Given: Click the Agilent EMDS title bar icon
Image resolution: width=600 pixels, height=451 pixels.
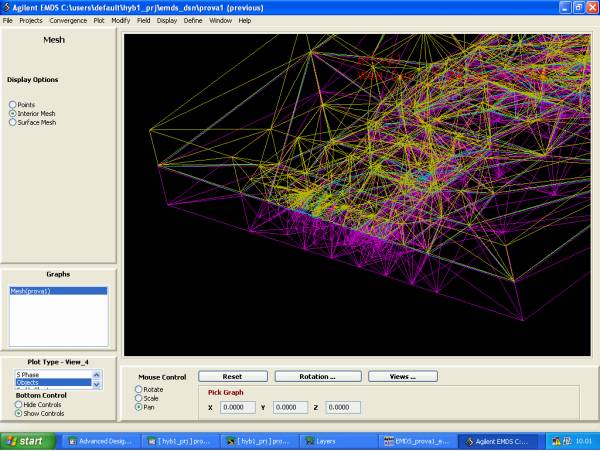Looking at the screenshot, I should click(x=6, y=7).
